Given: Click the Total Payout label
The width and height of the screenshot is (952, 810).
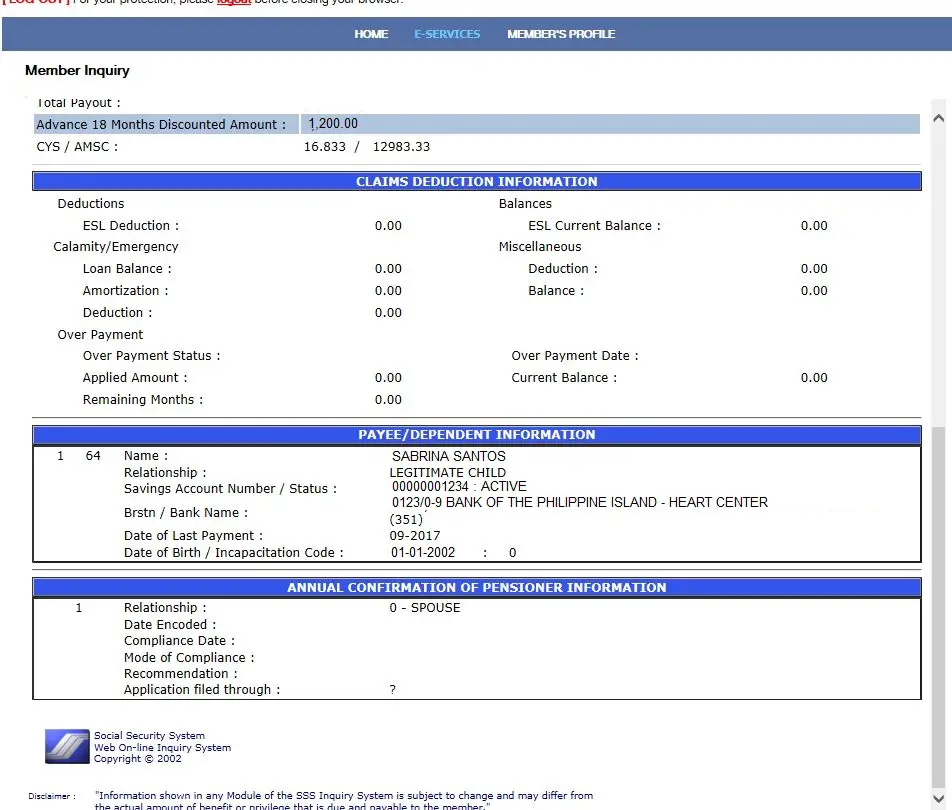Looking at the screenshot, I should coord(78,103).
